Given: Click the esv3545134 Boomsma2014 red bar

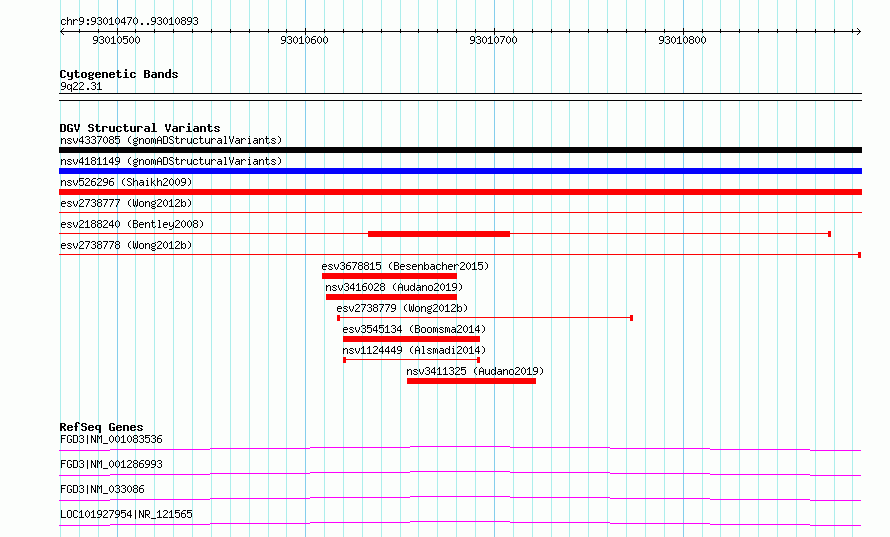Looking at the screenshot, I should [x=411, y=339].
